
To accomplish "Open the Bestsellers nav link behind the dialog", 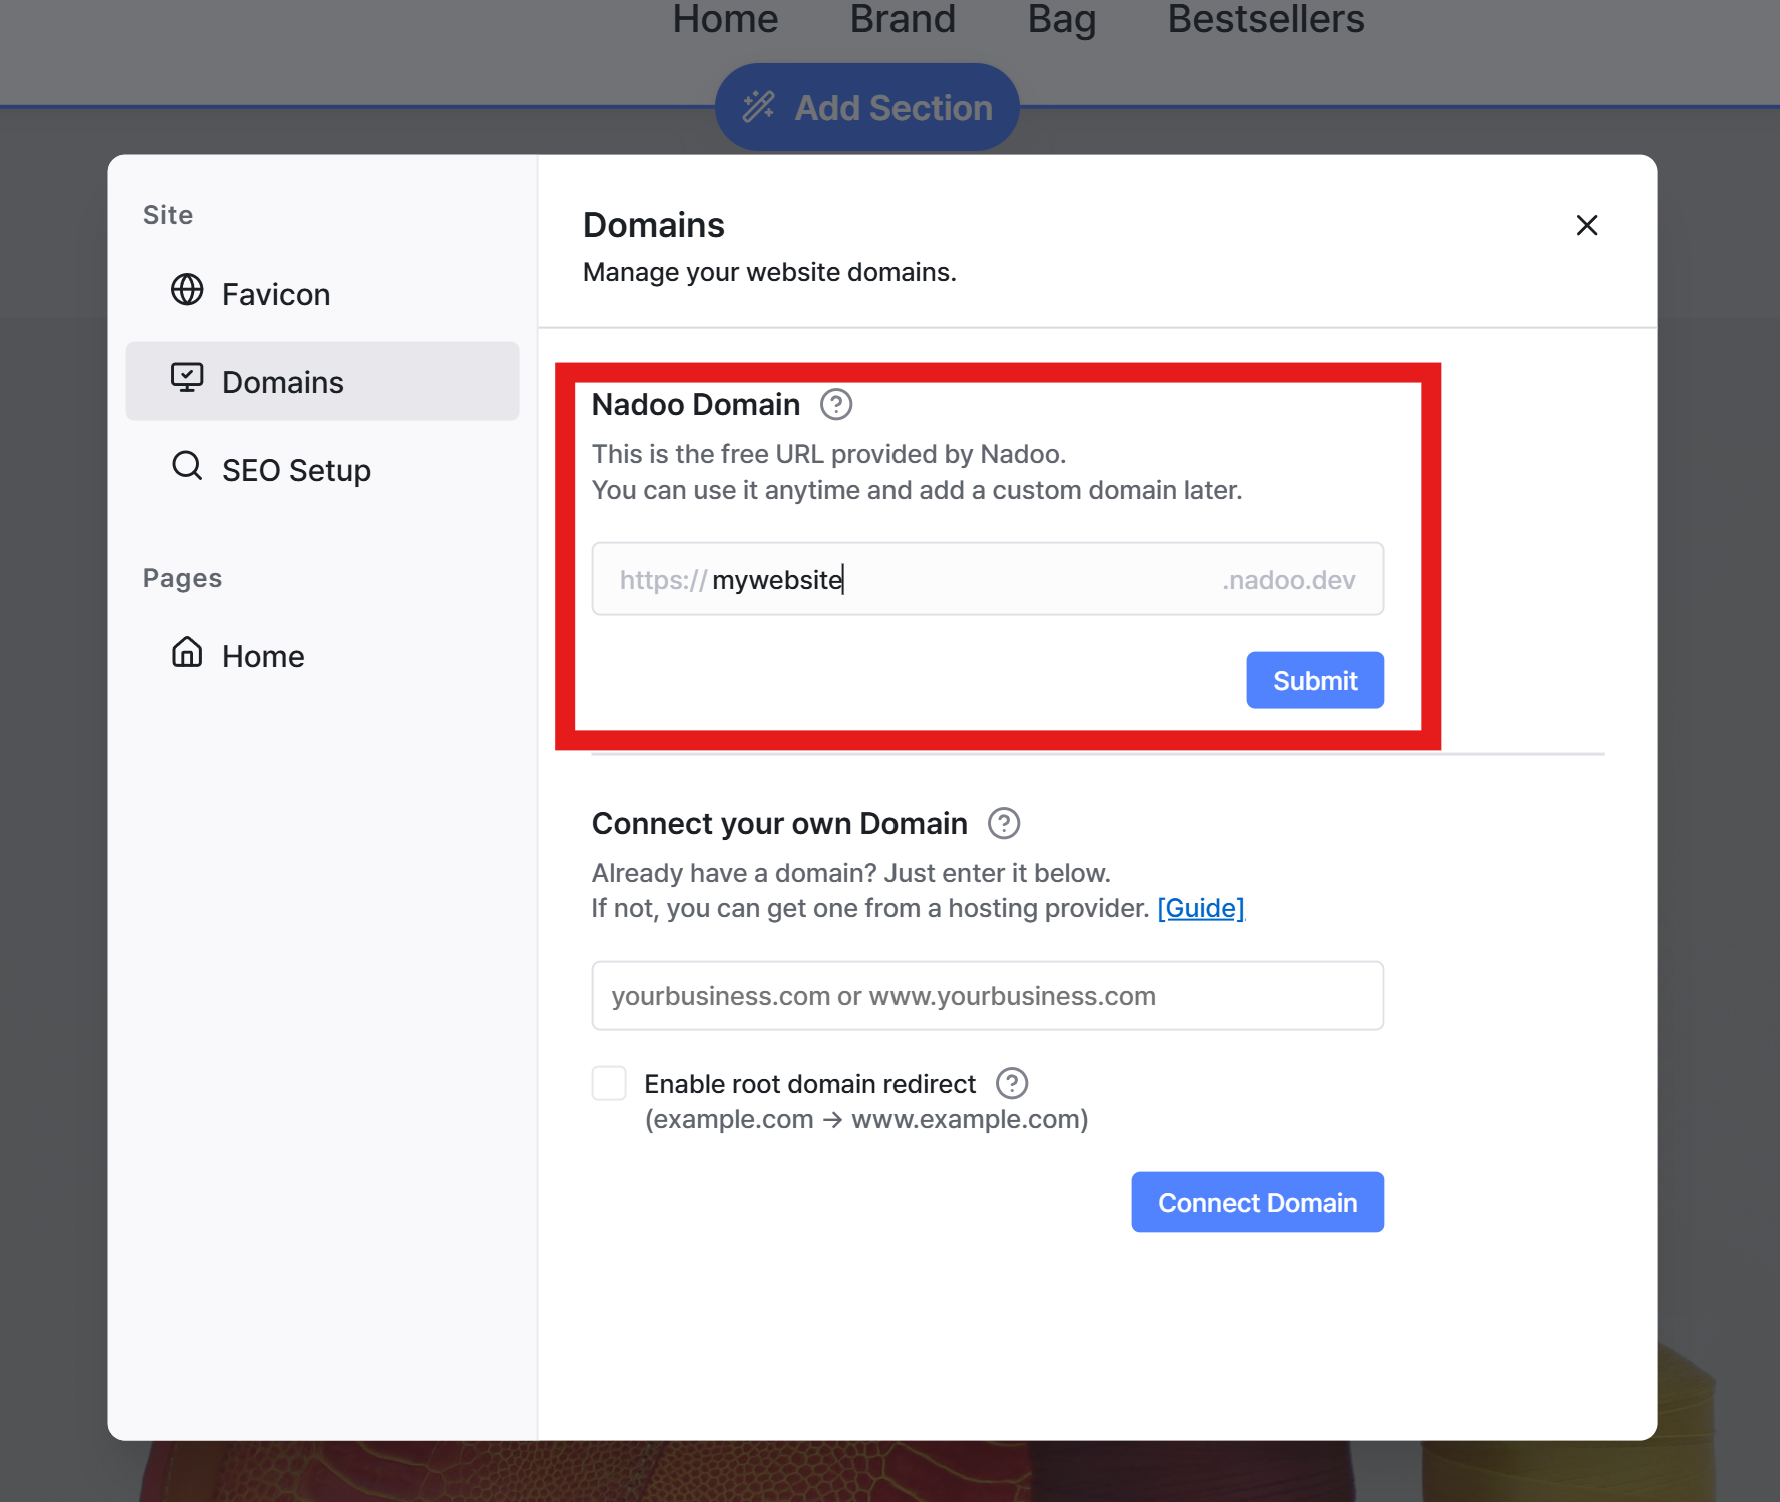I will point(1266,19).
